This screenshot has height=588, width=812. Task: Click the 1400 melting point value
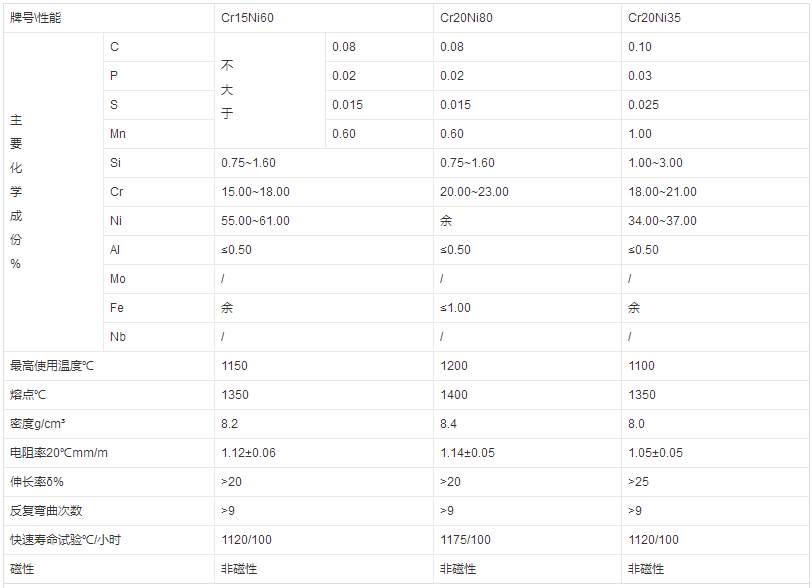(x=453, y=395)
